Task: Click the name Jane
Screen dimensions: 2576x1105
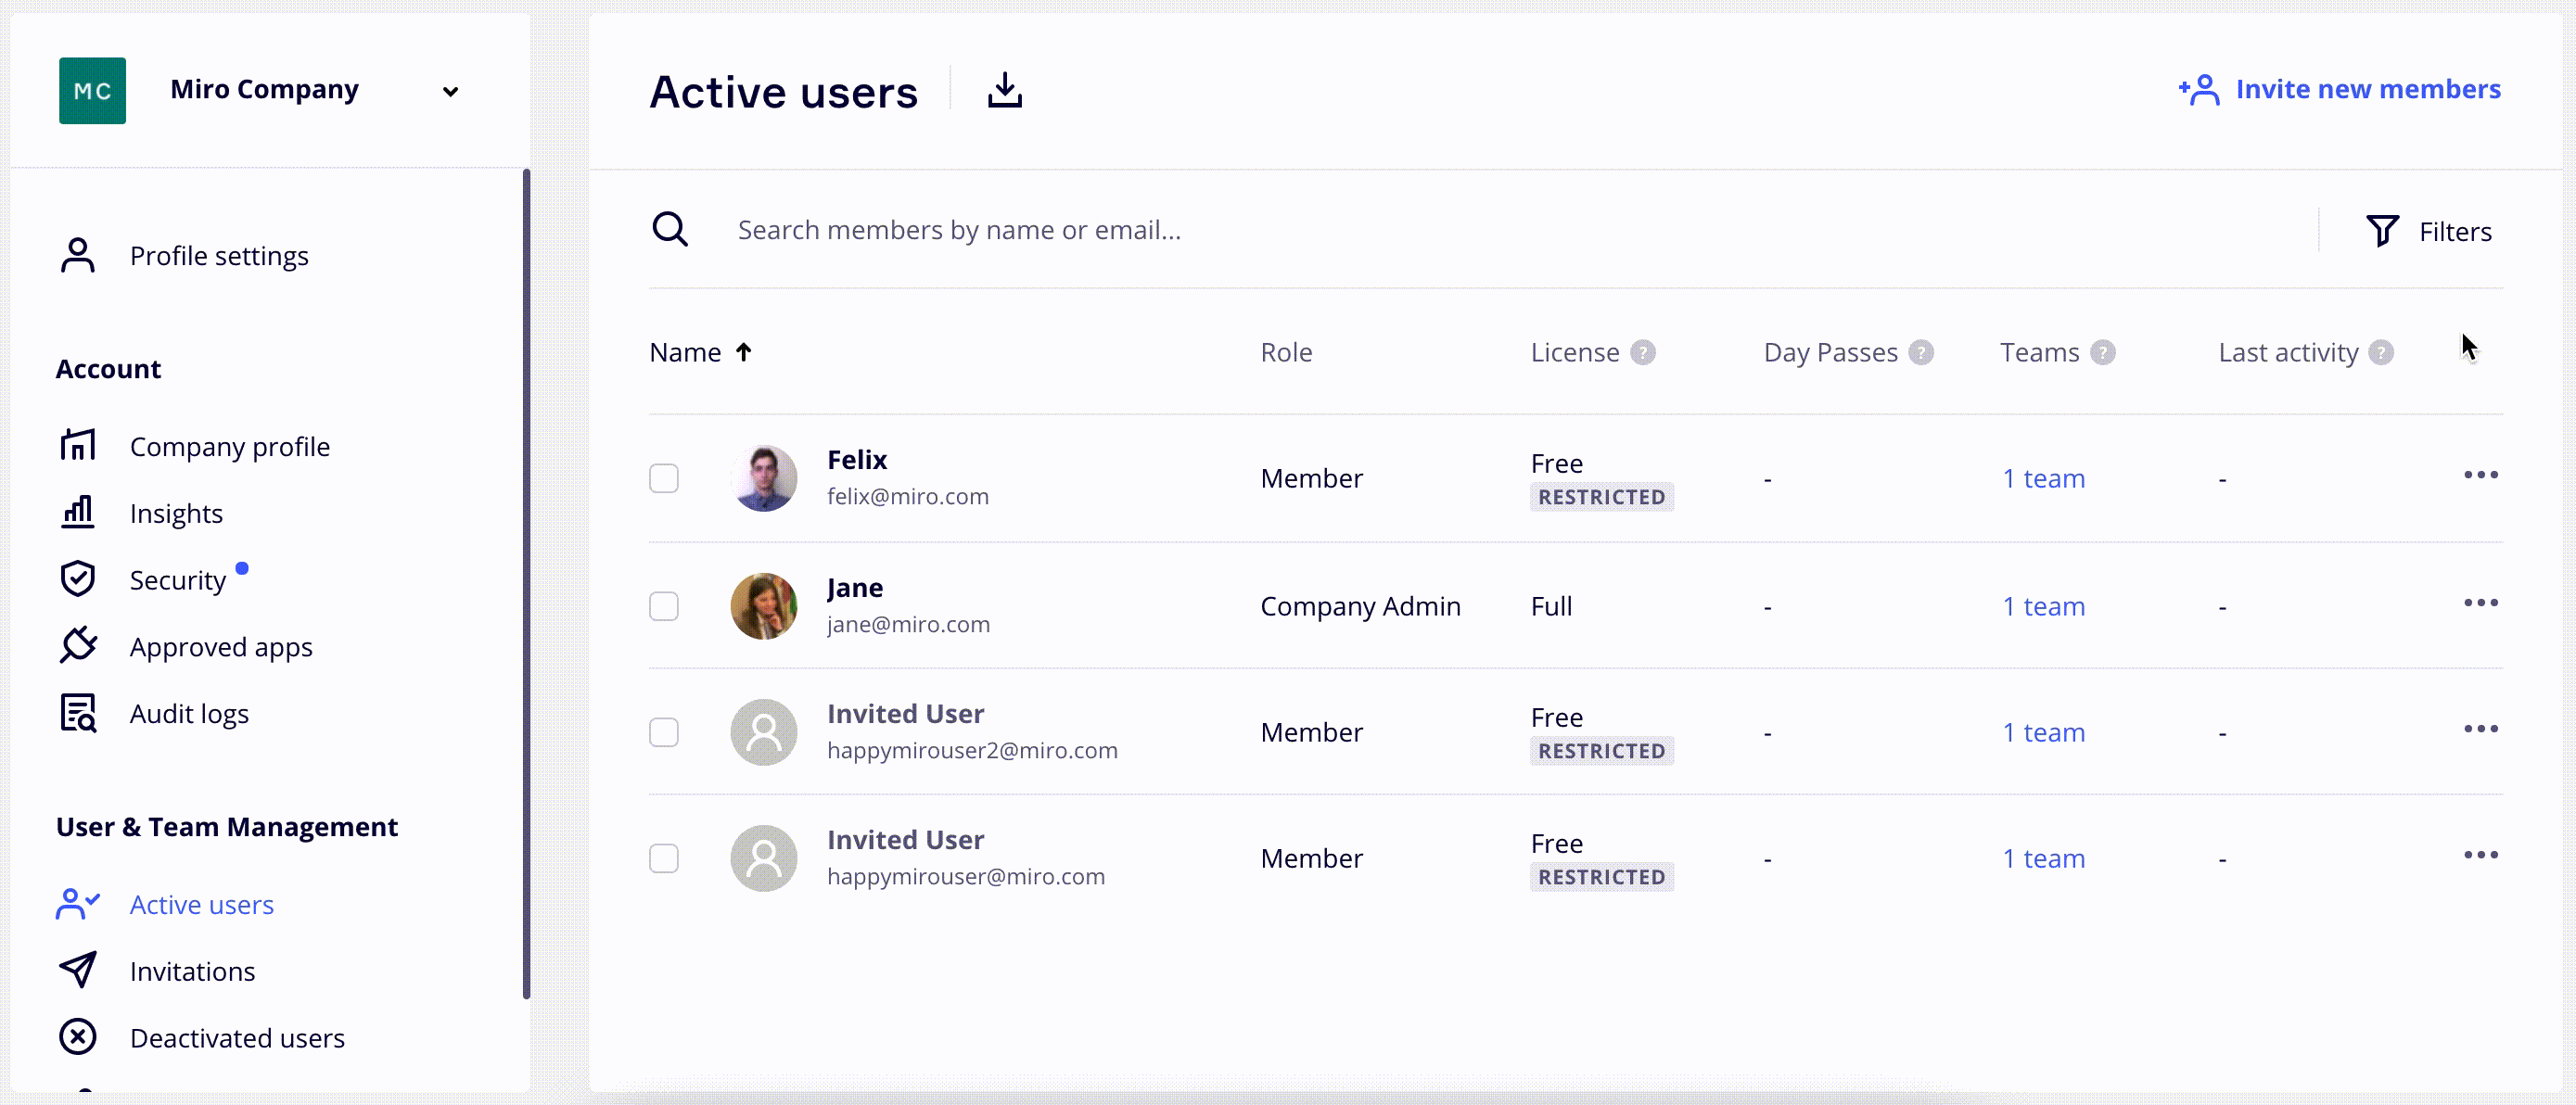Action: (x=855, y=587)
